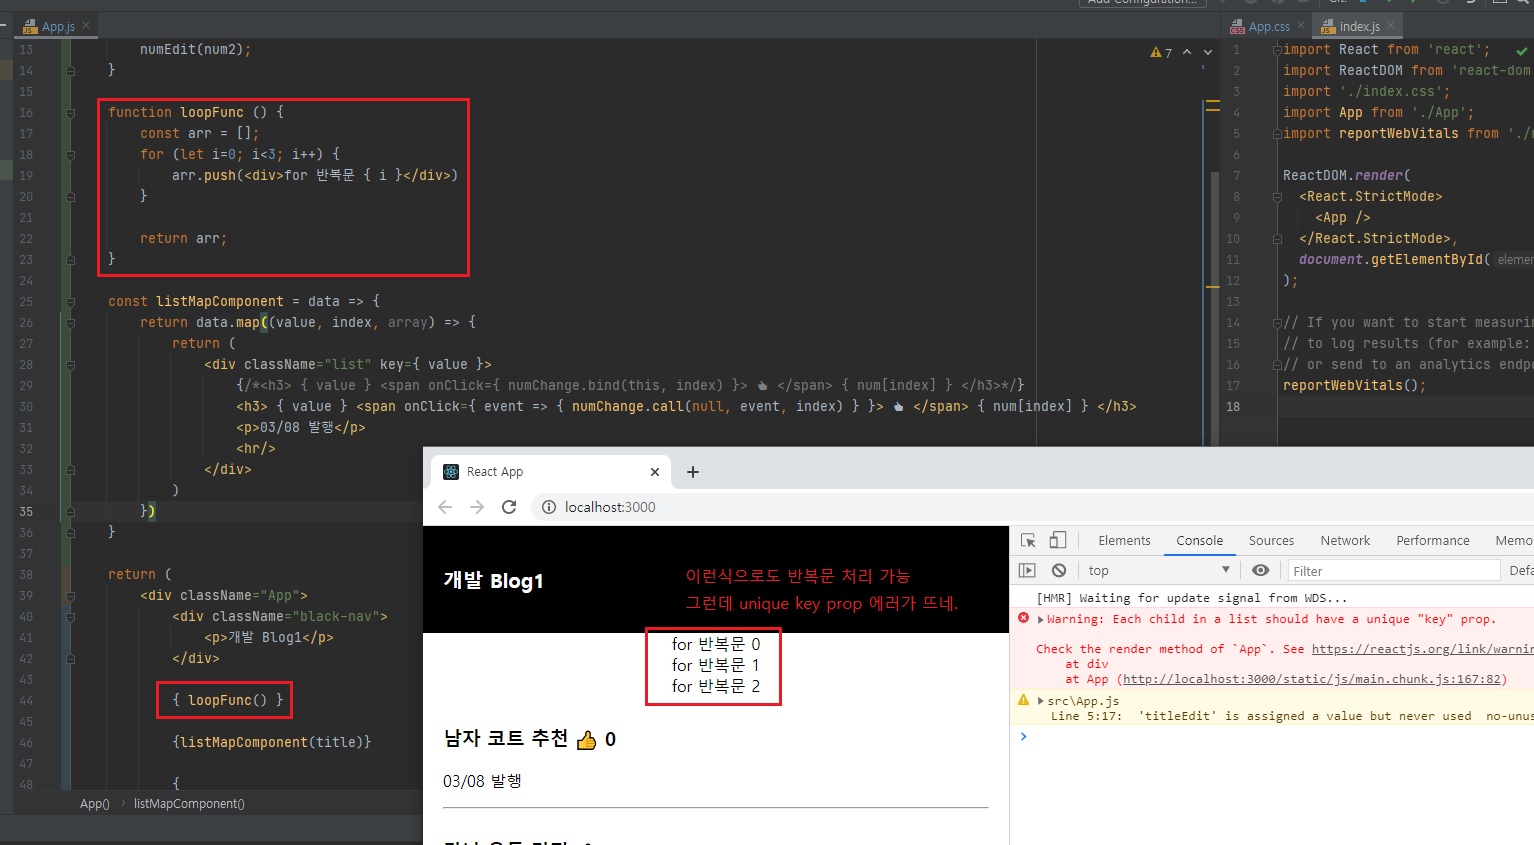Reload the localhost:3000 page
The width and height of the screenshot is (1534, 845).
click(x=509, y=507)
